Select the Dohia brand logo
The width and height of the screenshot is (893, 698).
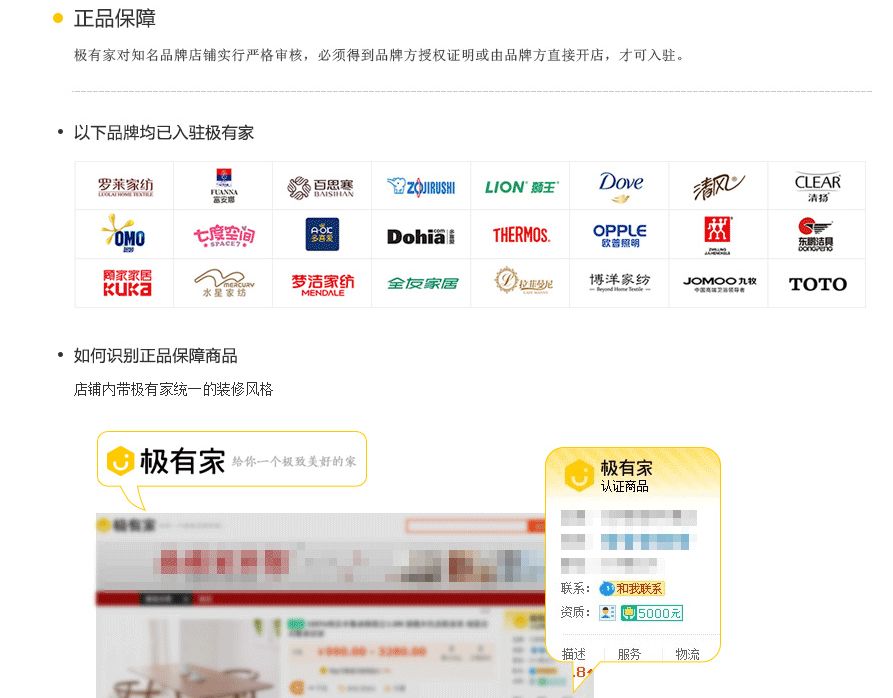[421, 236]
